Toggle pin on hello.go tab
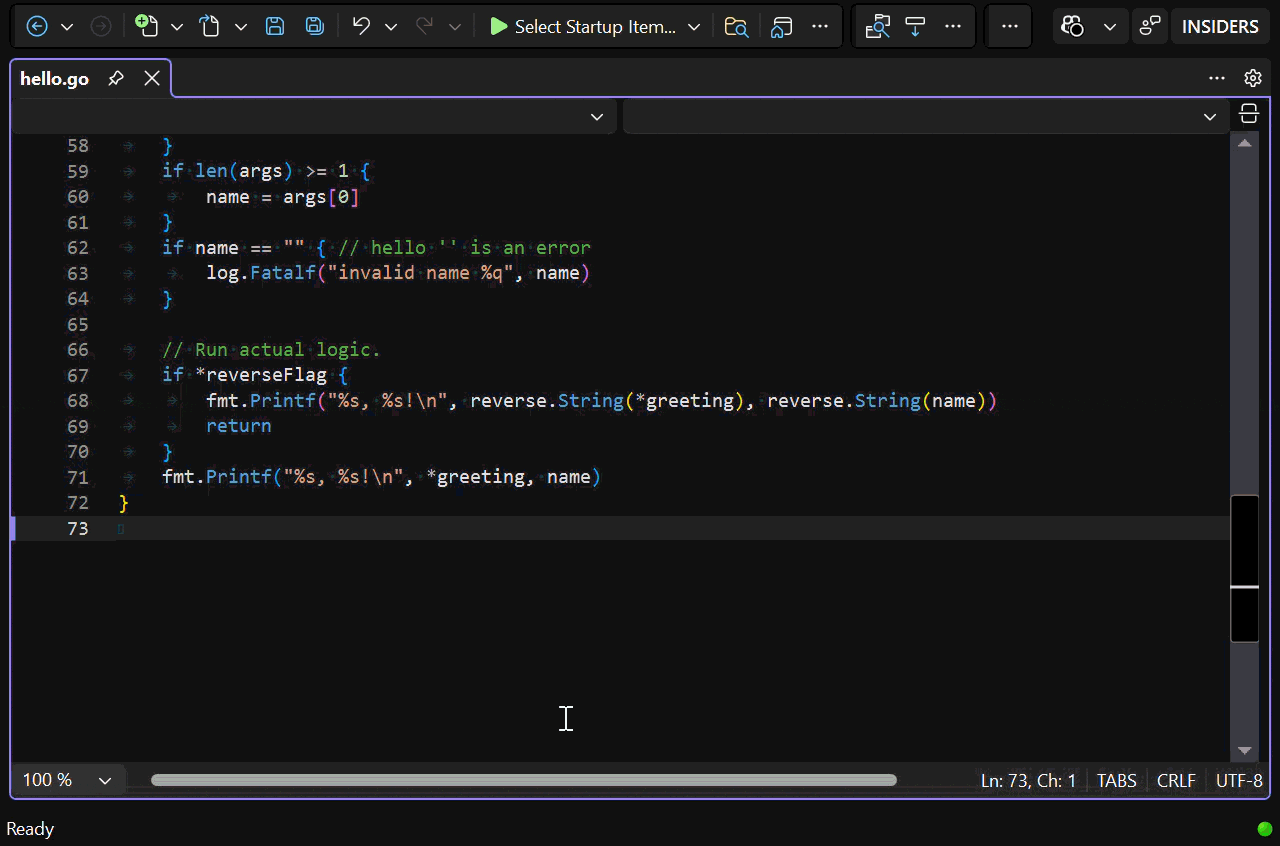 (116, 78)
